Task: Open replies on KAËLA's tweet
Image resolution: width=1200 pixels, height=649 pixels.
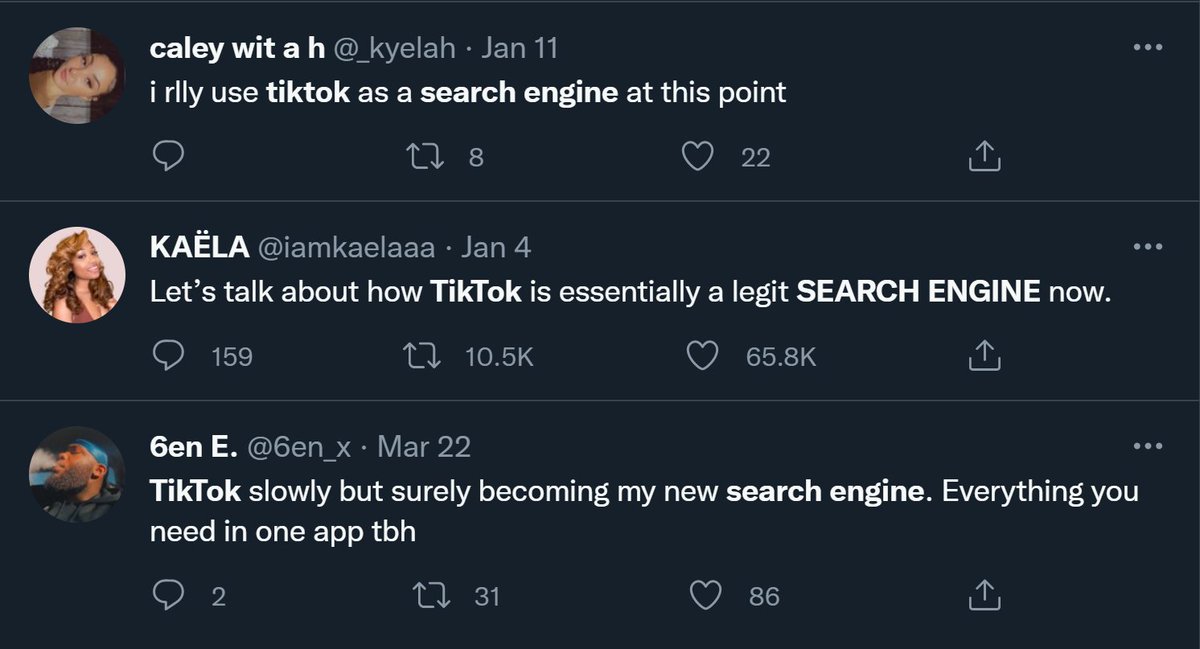Action: [x=168, y=356]
